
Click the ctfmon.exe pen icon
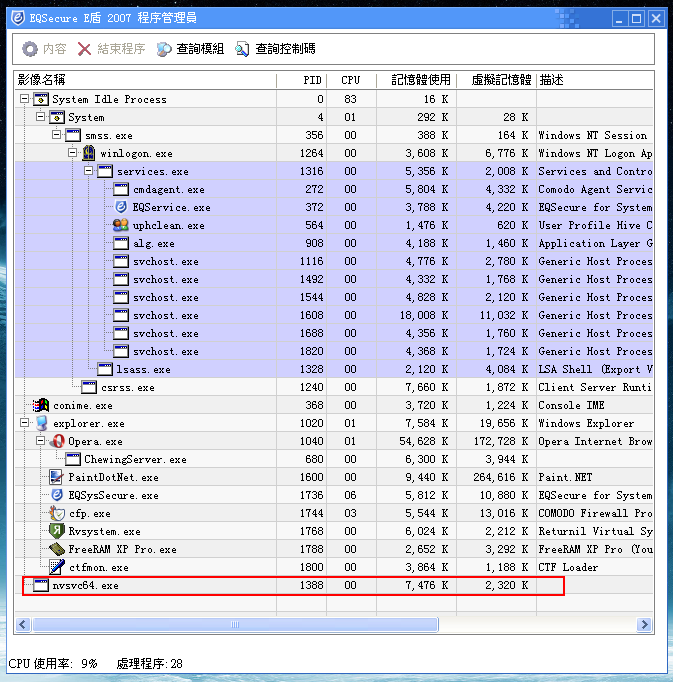tap(57, 567)
